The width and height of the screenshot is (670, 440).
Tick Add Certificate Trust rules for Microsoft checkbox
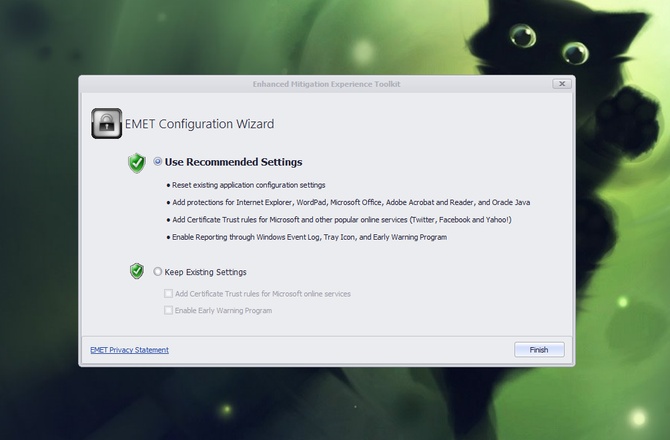coord(168,294)
